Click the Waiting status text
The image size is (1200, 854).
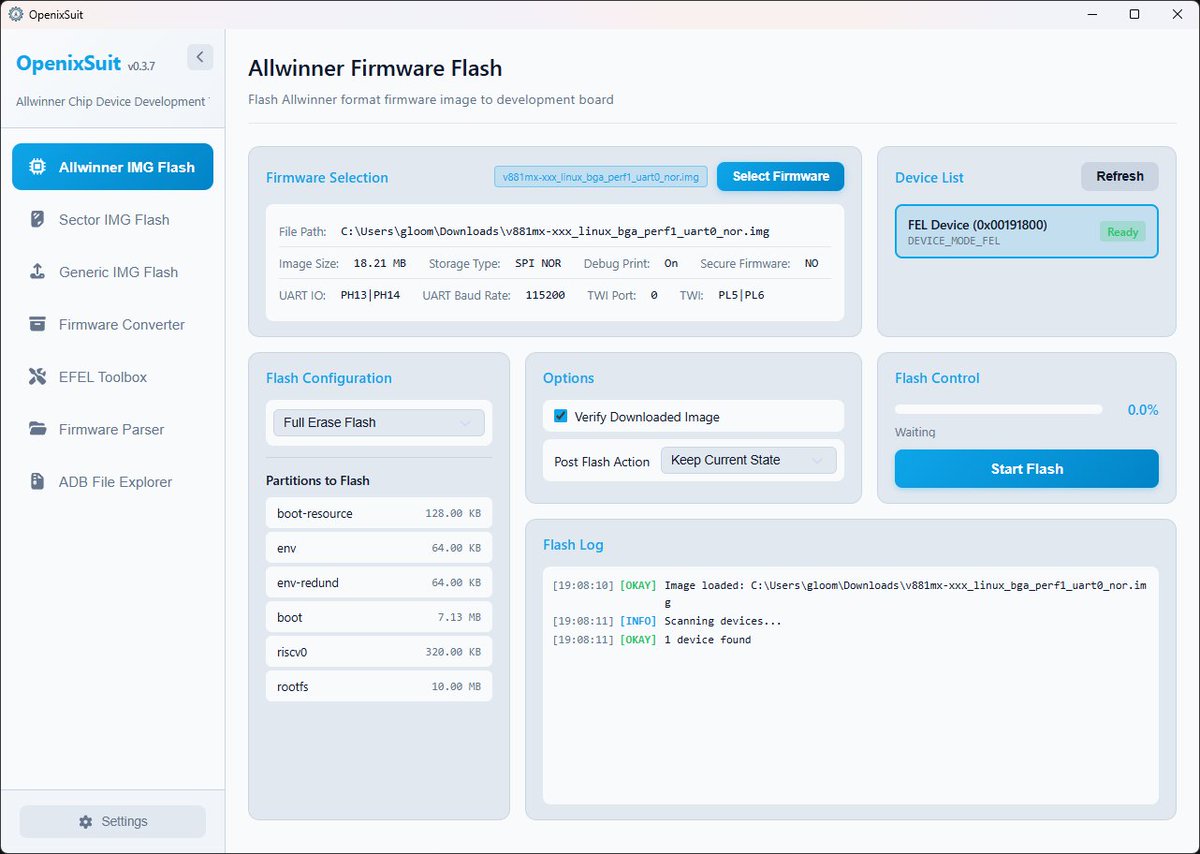point(915,432)
